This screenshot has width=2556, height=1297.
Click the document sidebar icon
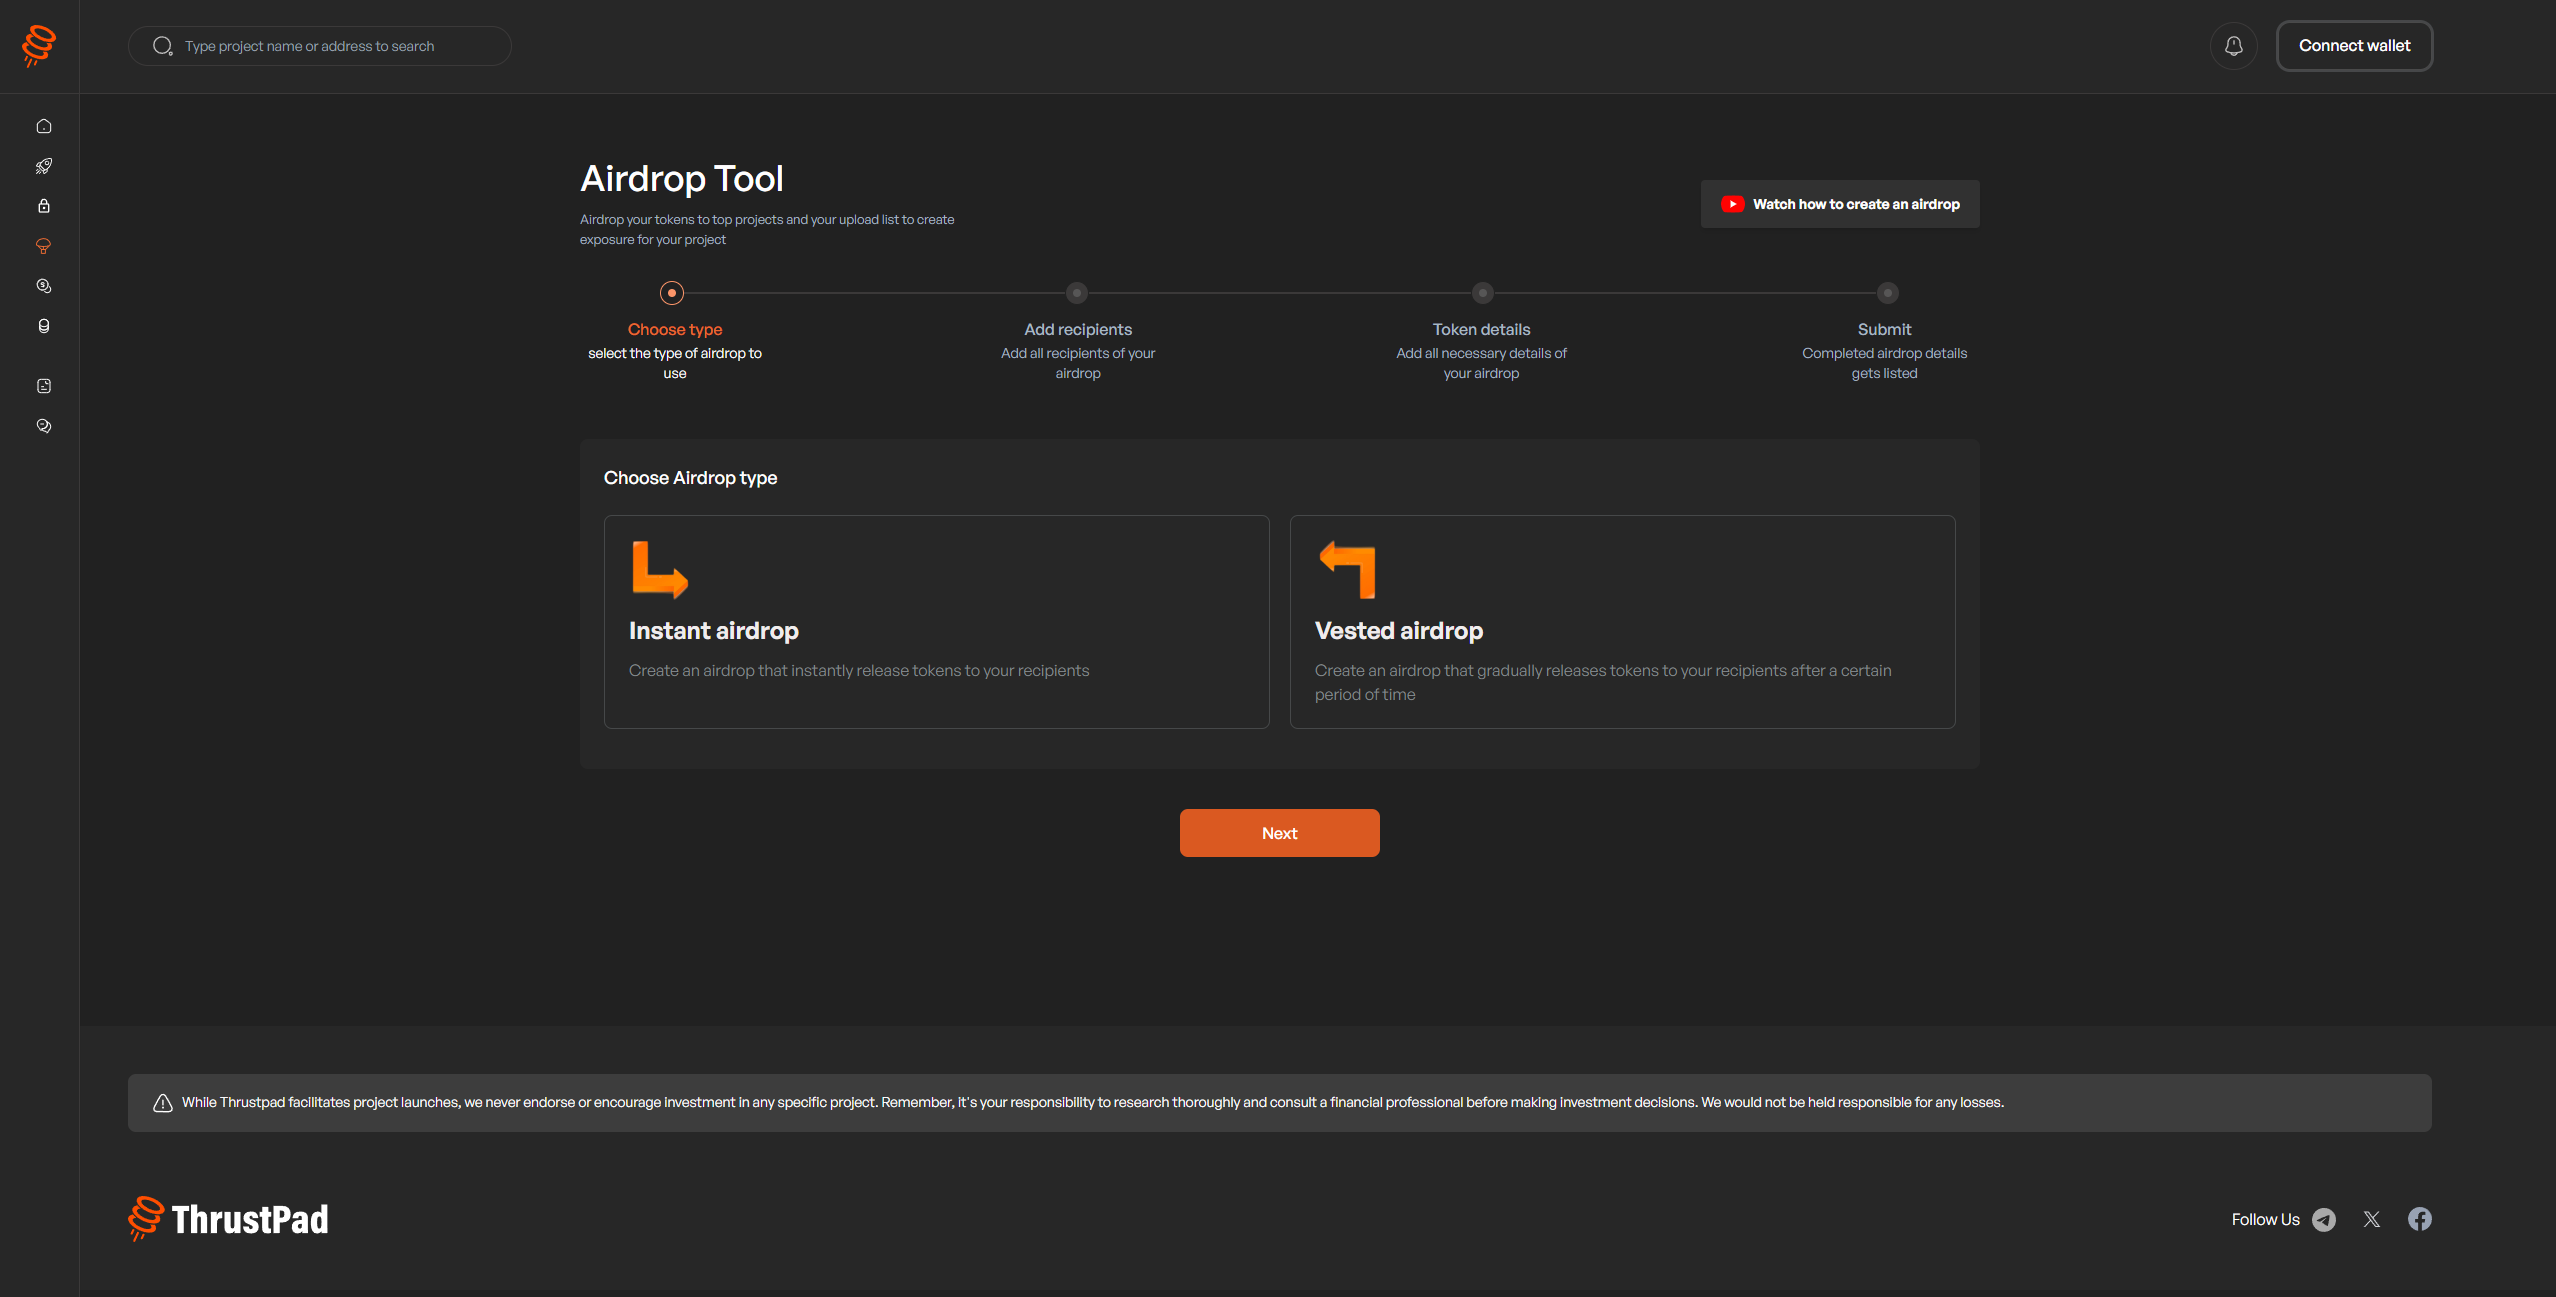tap(44, 386)
